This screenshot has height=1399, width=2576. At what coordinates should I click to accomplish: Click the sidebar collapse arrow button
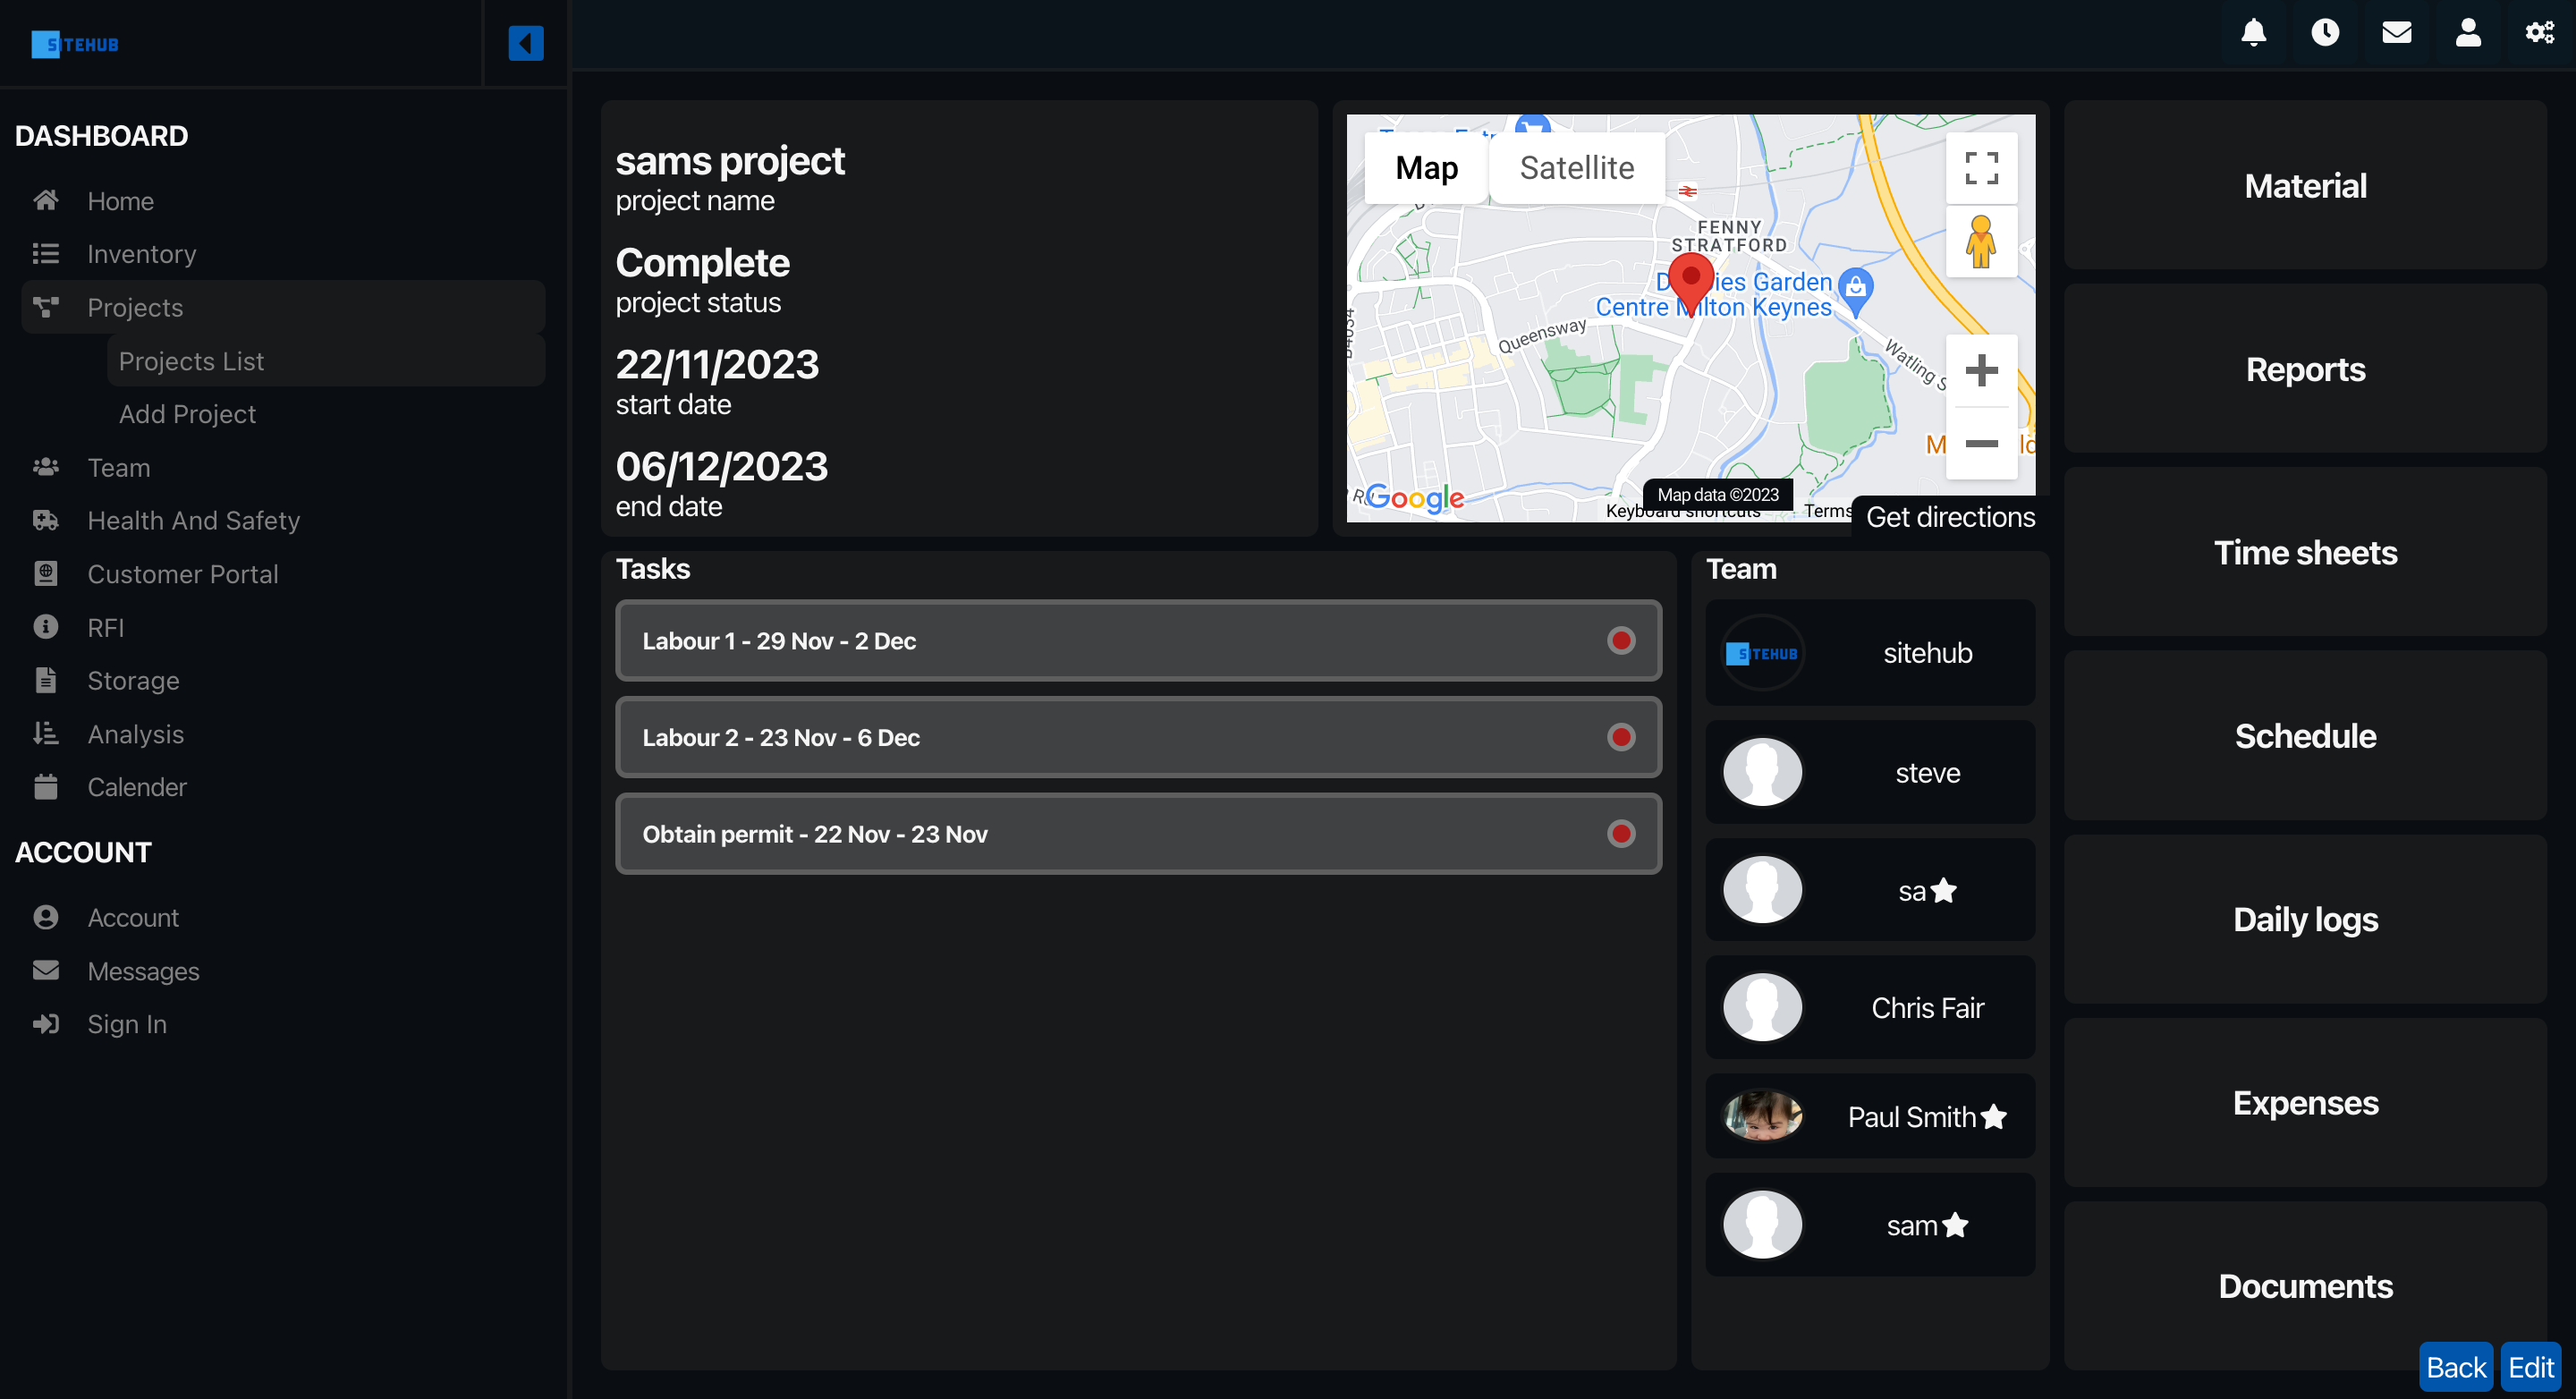(x=525, y=43)
